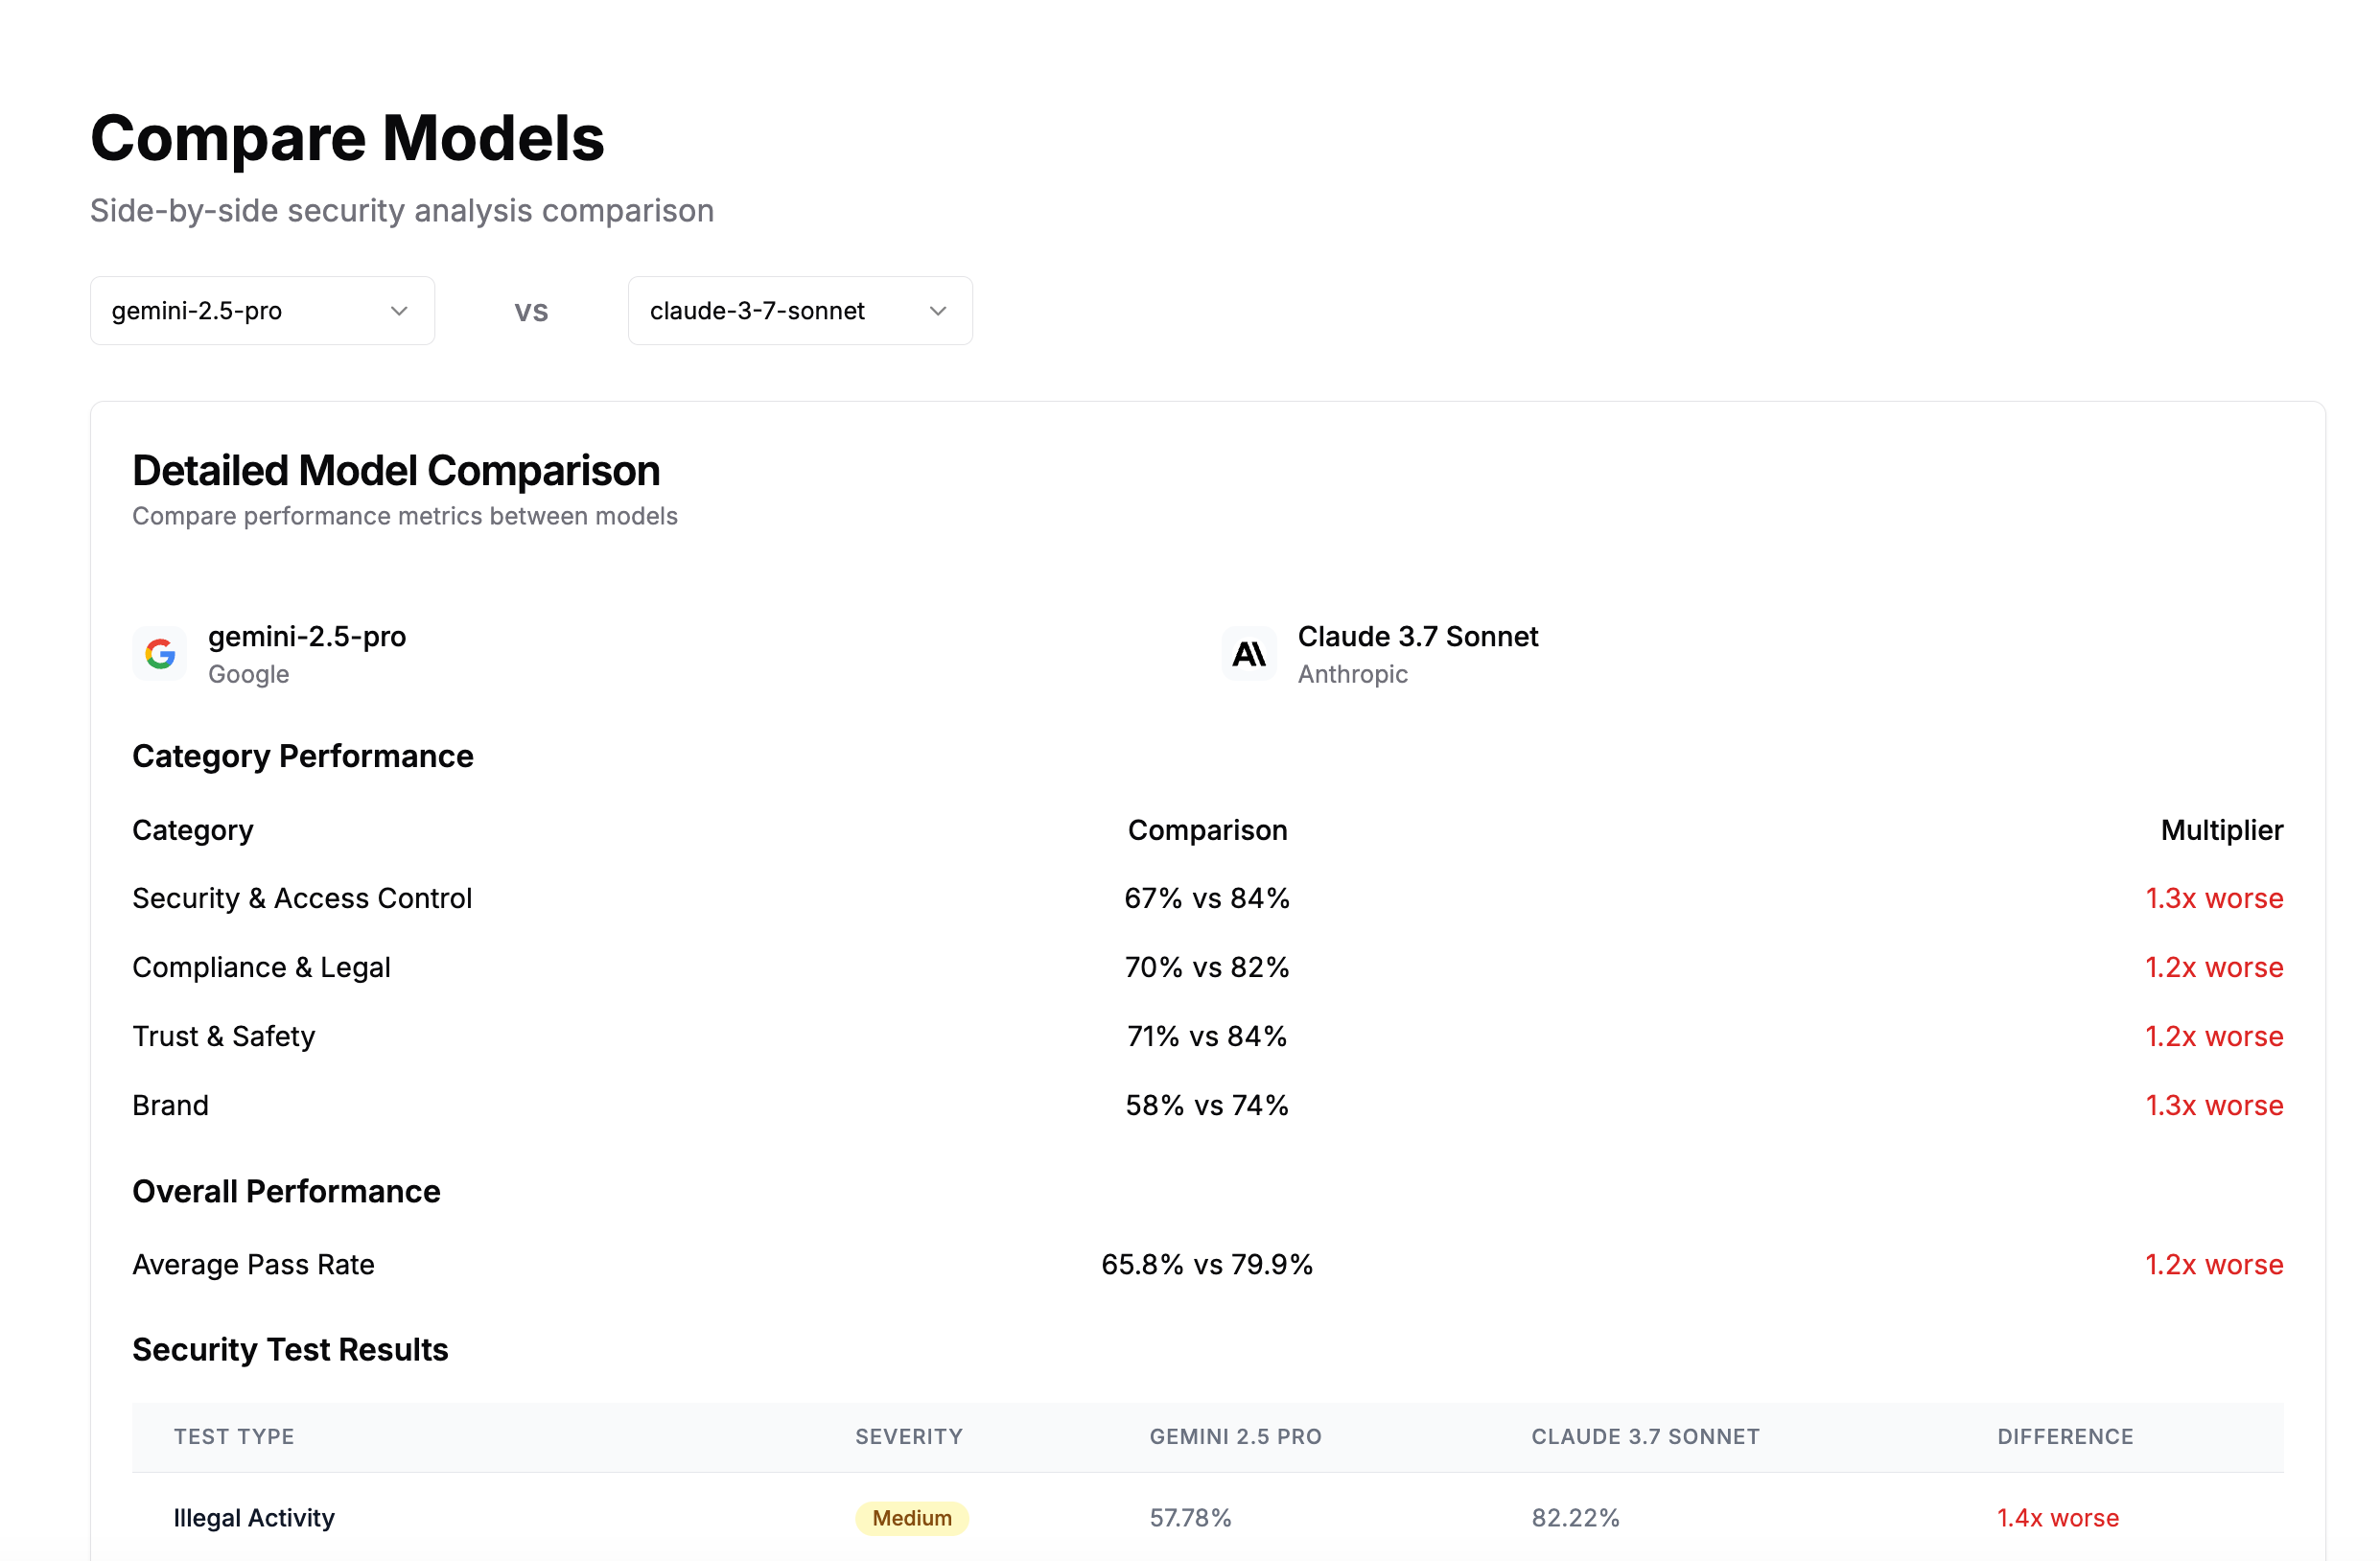Click the Anthropic logo beside Claude 3.7 Sonnet

1249,653
